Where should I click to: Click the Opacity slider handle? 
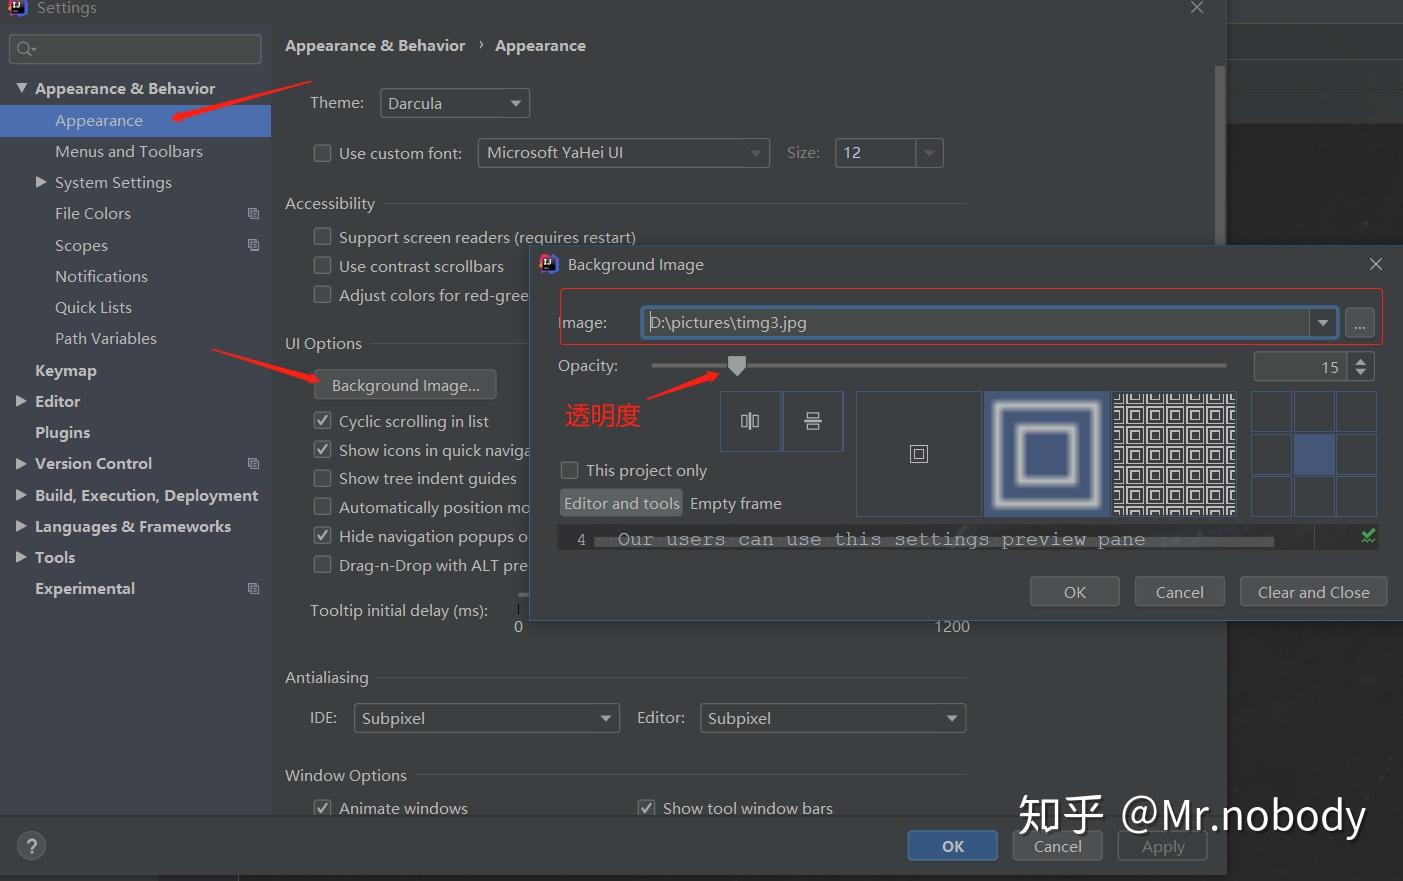[x=737, y=366]
